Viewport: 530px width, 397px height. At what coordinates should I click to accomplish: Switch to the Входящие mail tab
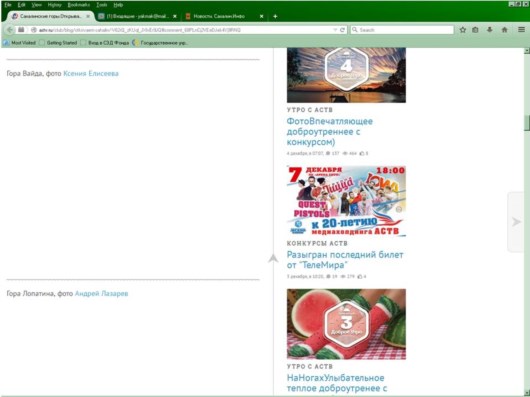point(137,16)
